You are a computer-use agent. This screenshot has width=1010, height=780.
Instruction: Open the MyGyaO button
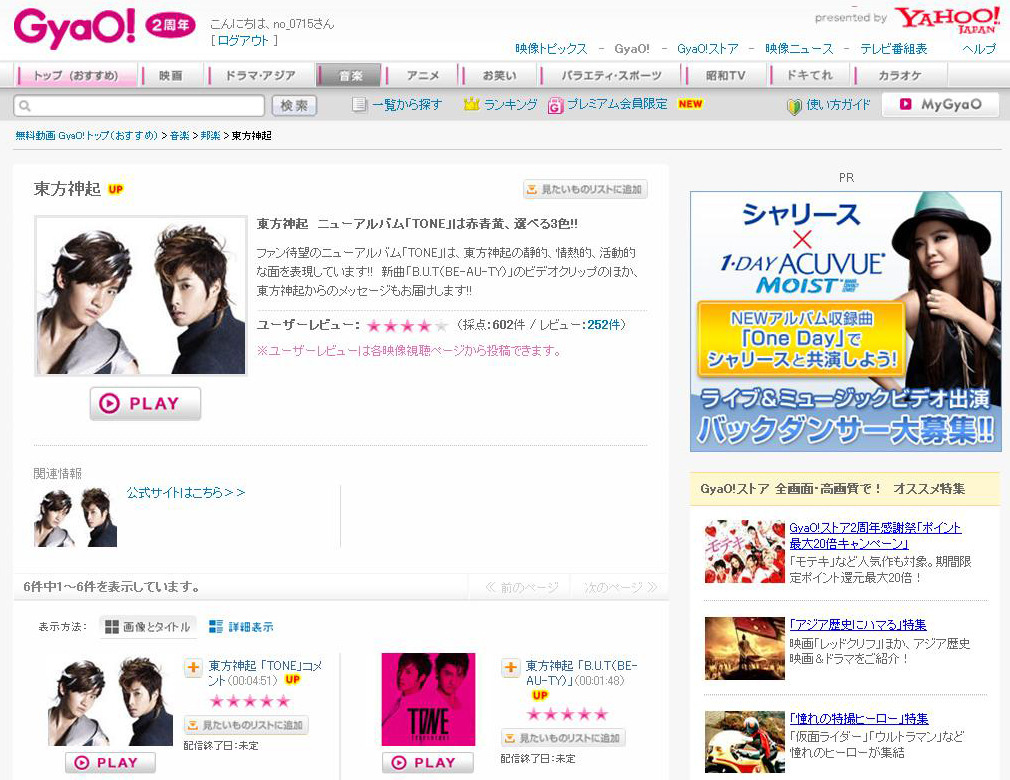point(940,104)
